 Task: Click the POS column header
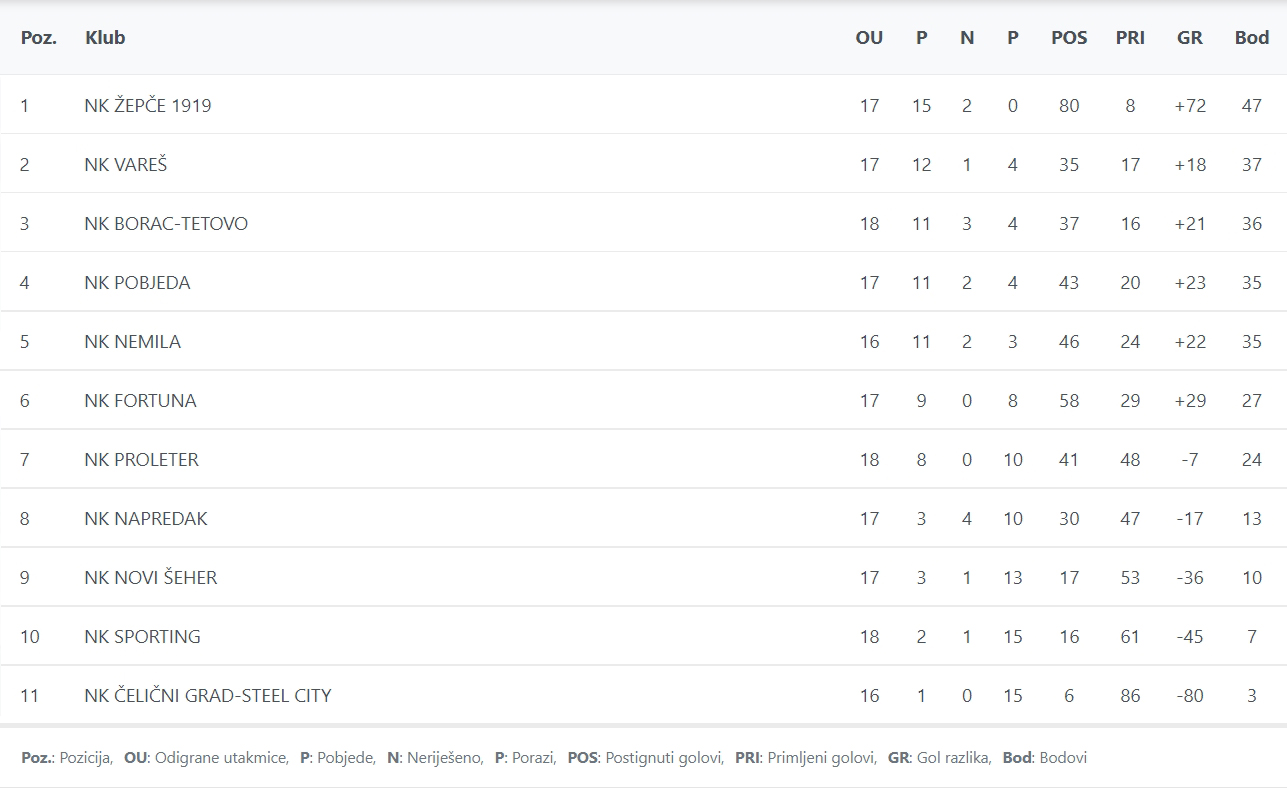[1069, 38]
